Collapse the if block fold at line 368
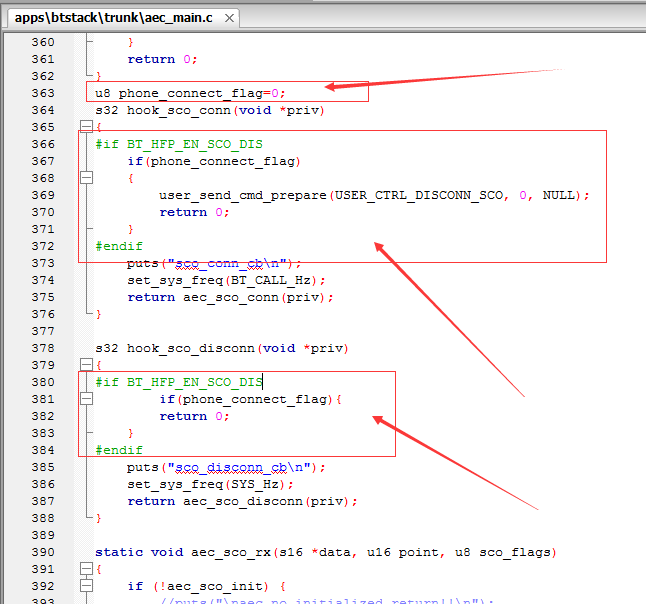 coord(87,178)
